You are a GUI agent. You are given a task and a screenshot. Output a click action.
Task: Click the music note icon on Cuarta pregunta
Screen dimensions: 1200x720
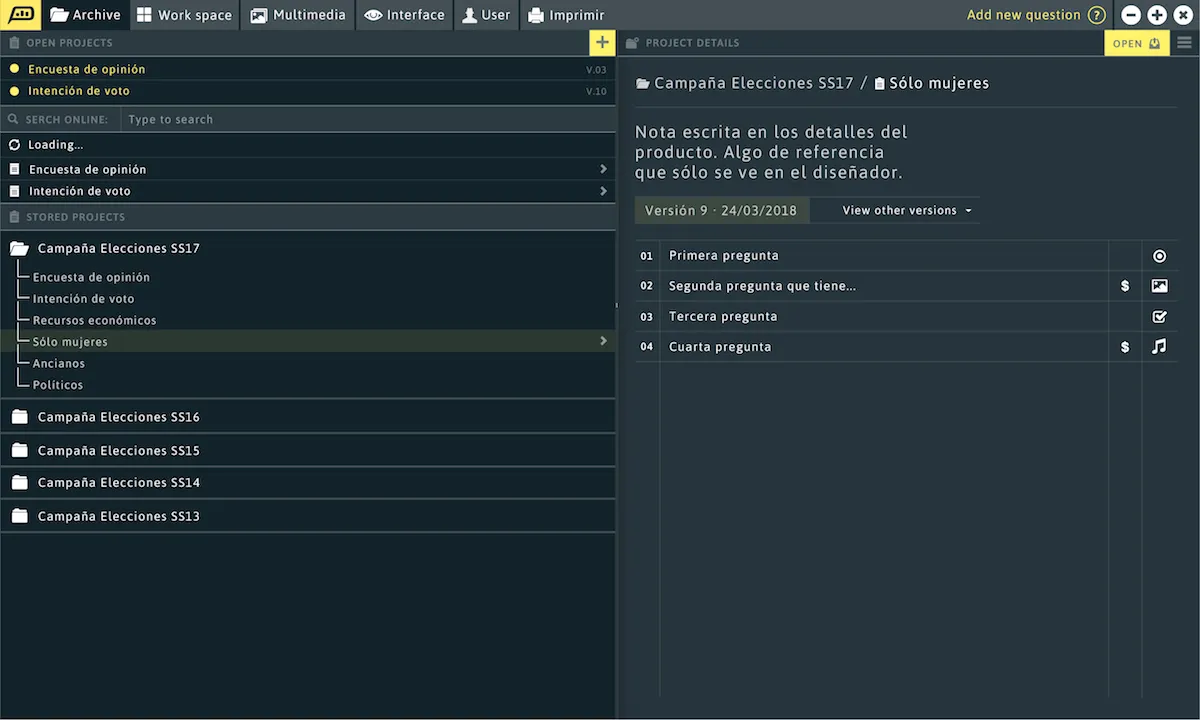point(1159,347)
